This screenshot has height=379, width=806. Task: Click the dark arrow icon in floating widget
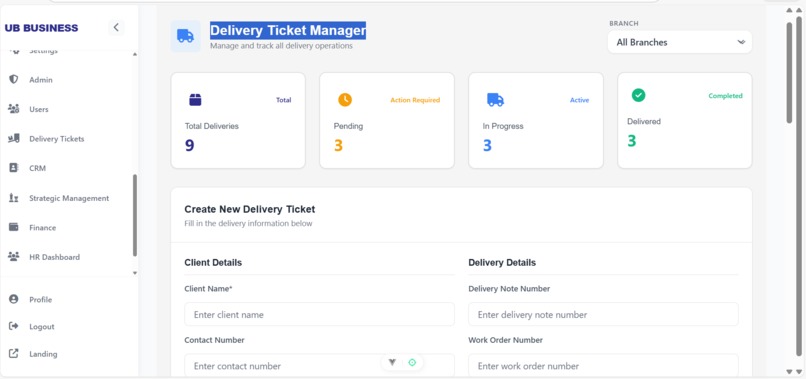point(392,362)
